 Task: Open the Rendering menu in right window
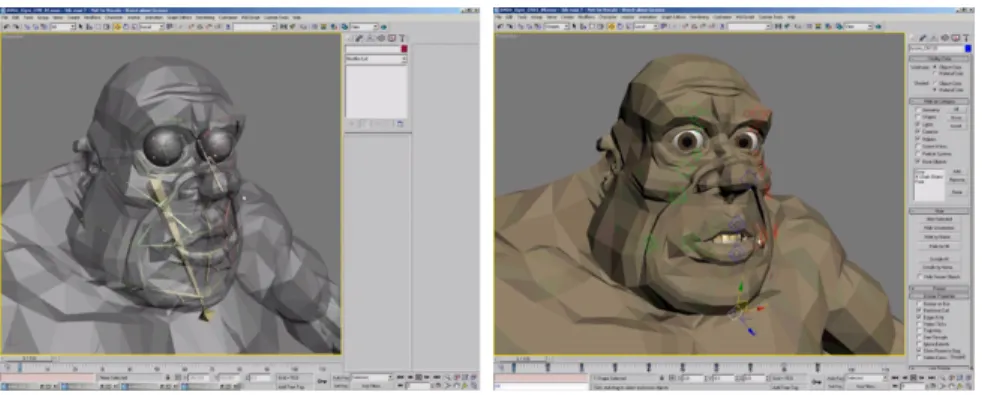tap(699, 18)
